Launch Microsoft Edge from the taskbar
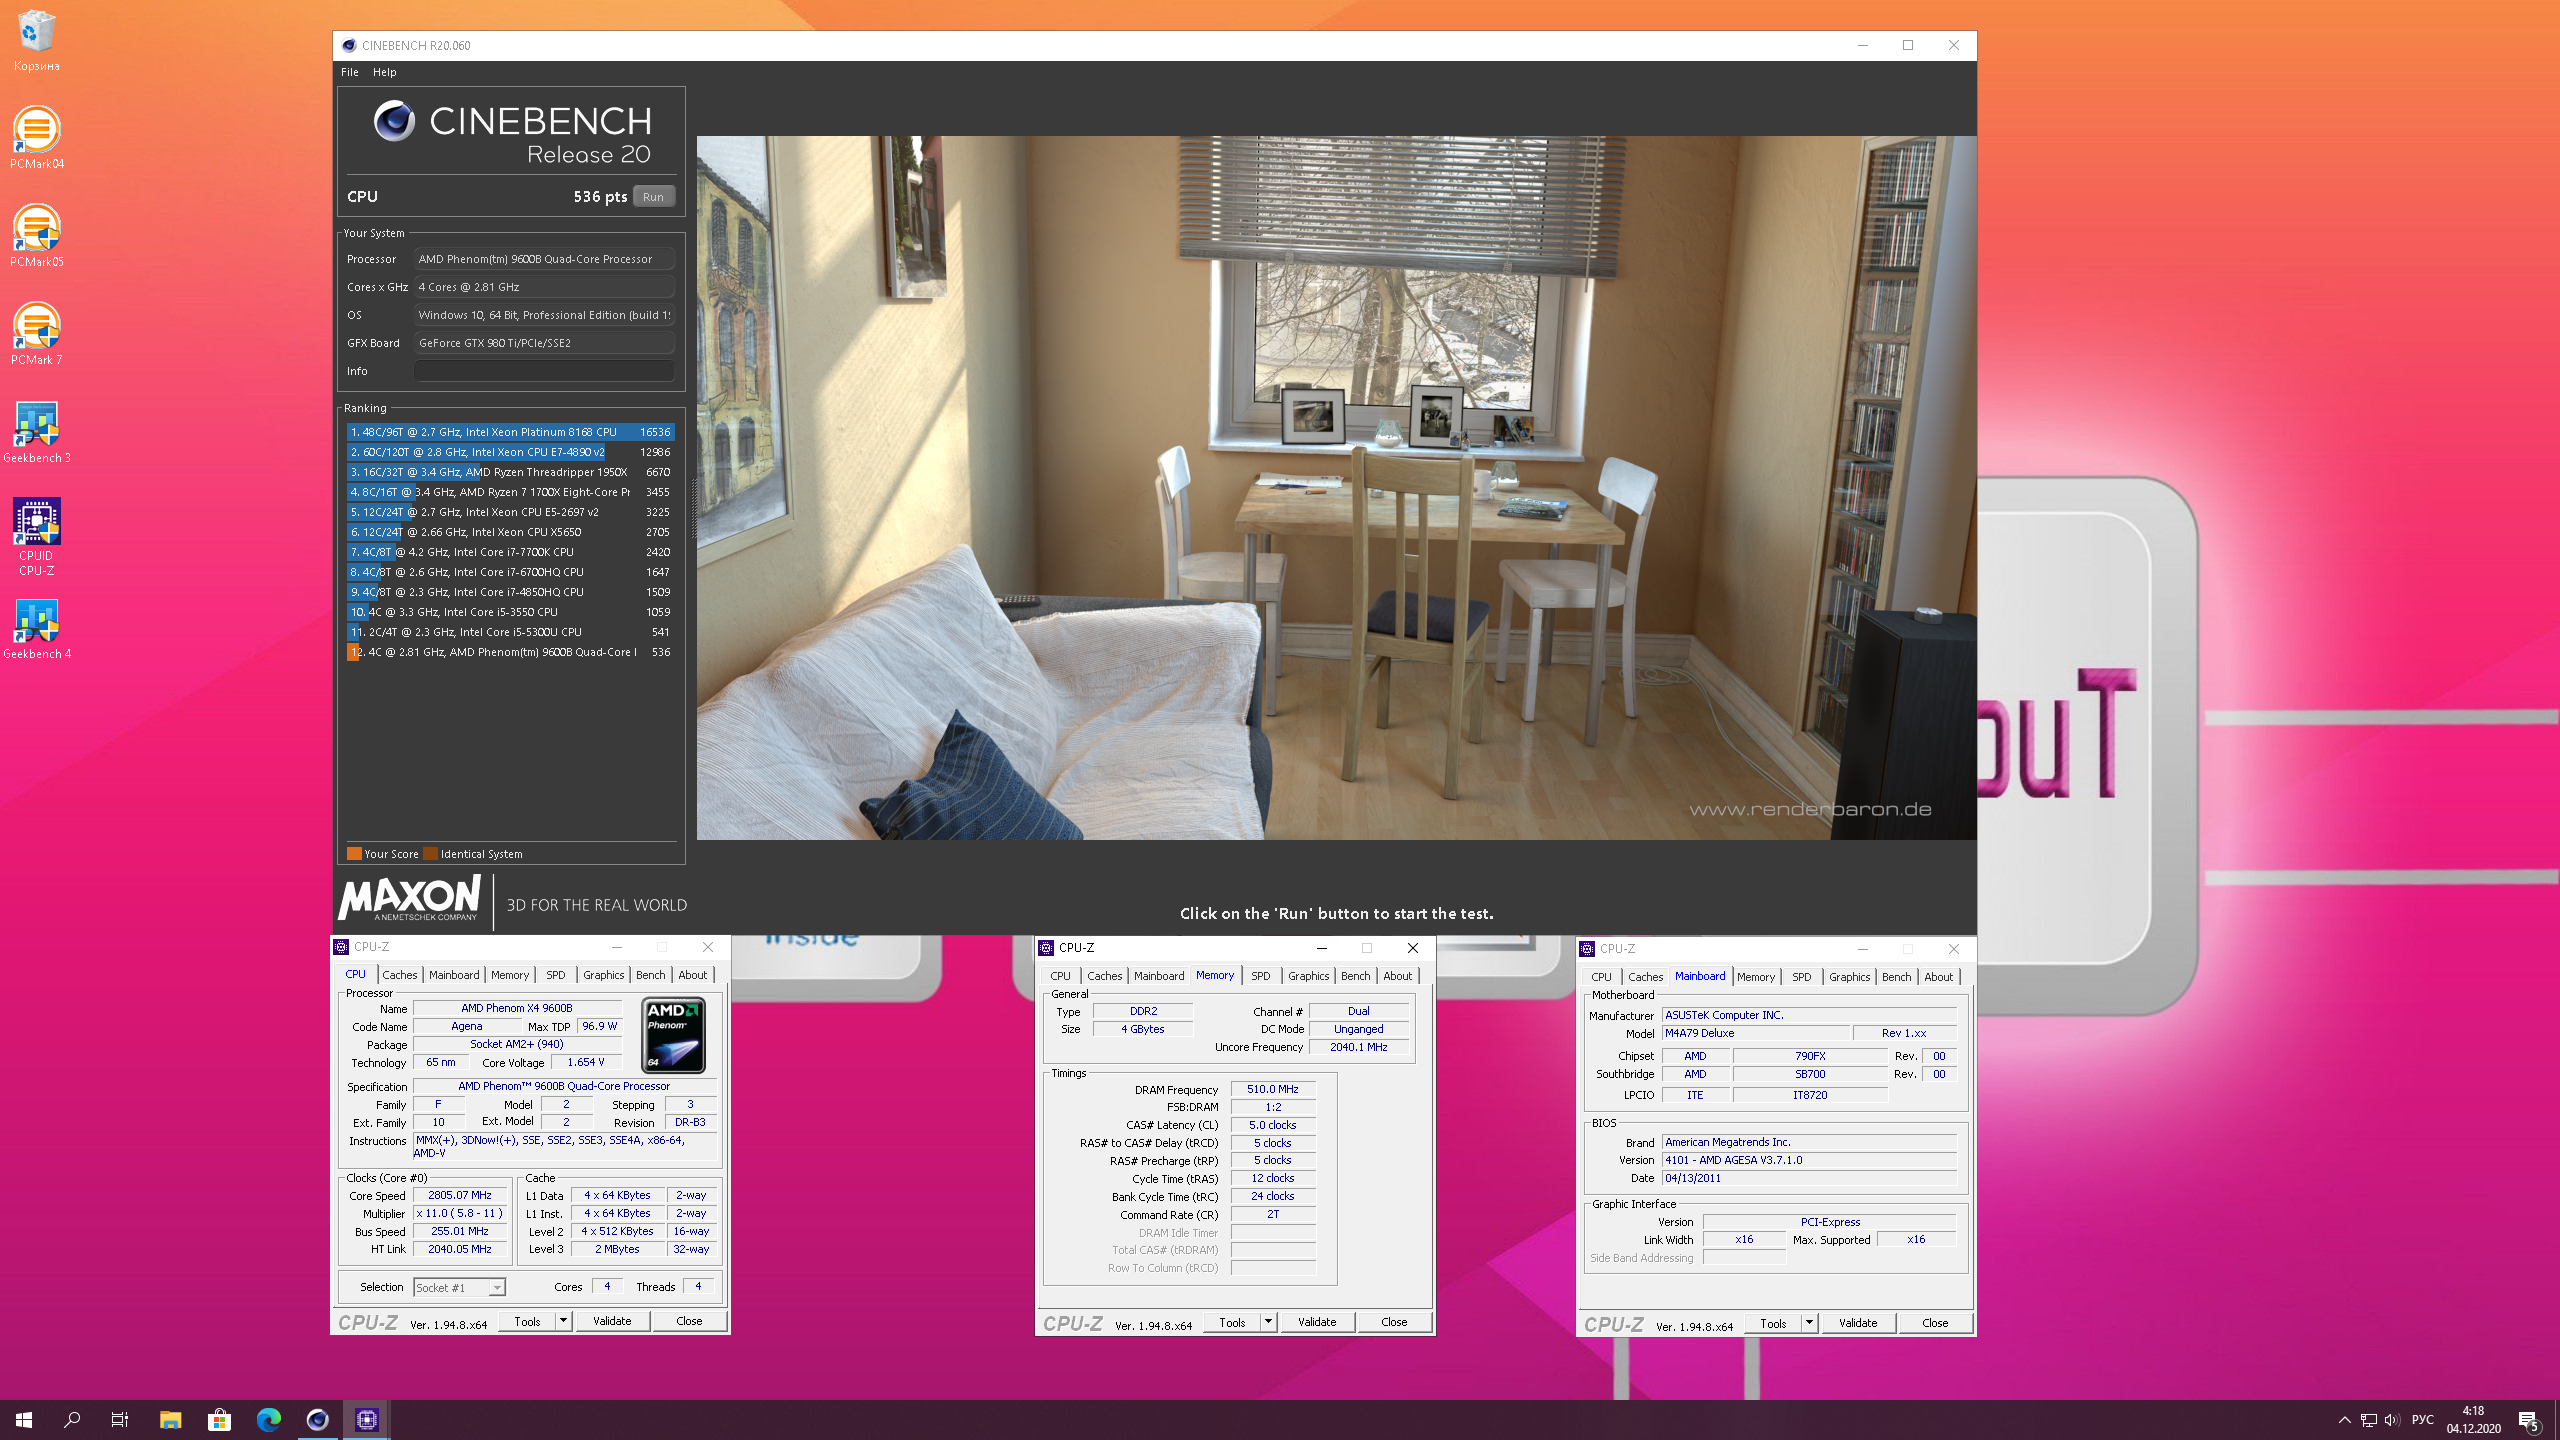 268,1419
